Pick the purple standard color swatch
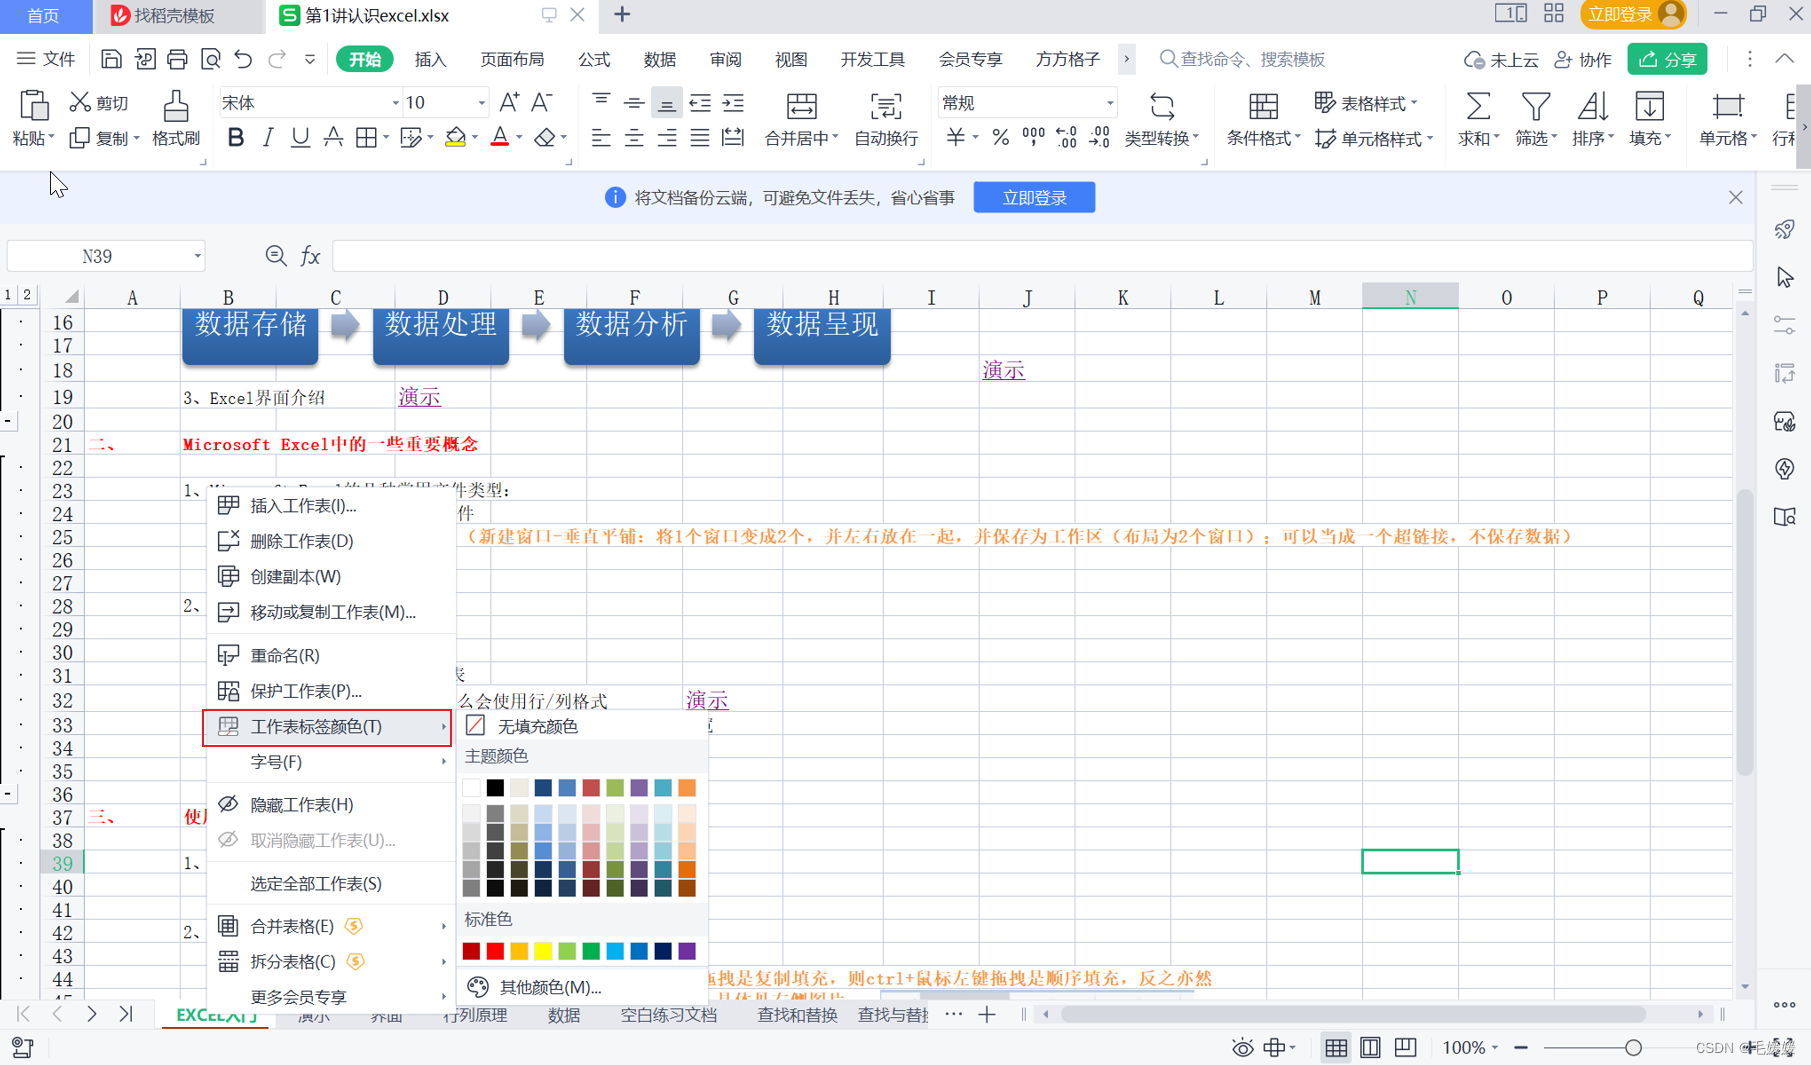 coord(687,951)
